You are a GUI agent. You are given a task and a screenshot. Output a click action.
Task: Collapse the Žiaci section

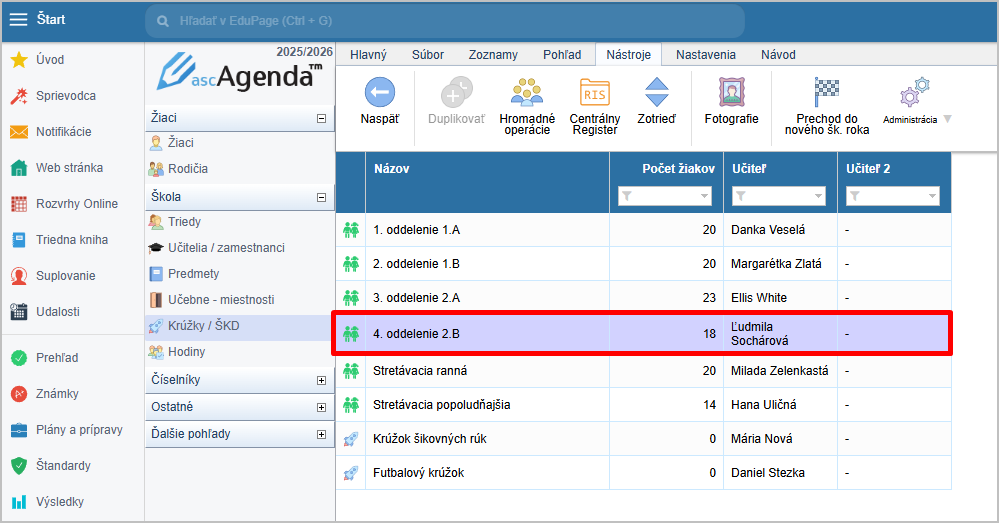321,118
